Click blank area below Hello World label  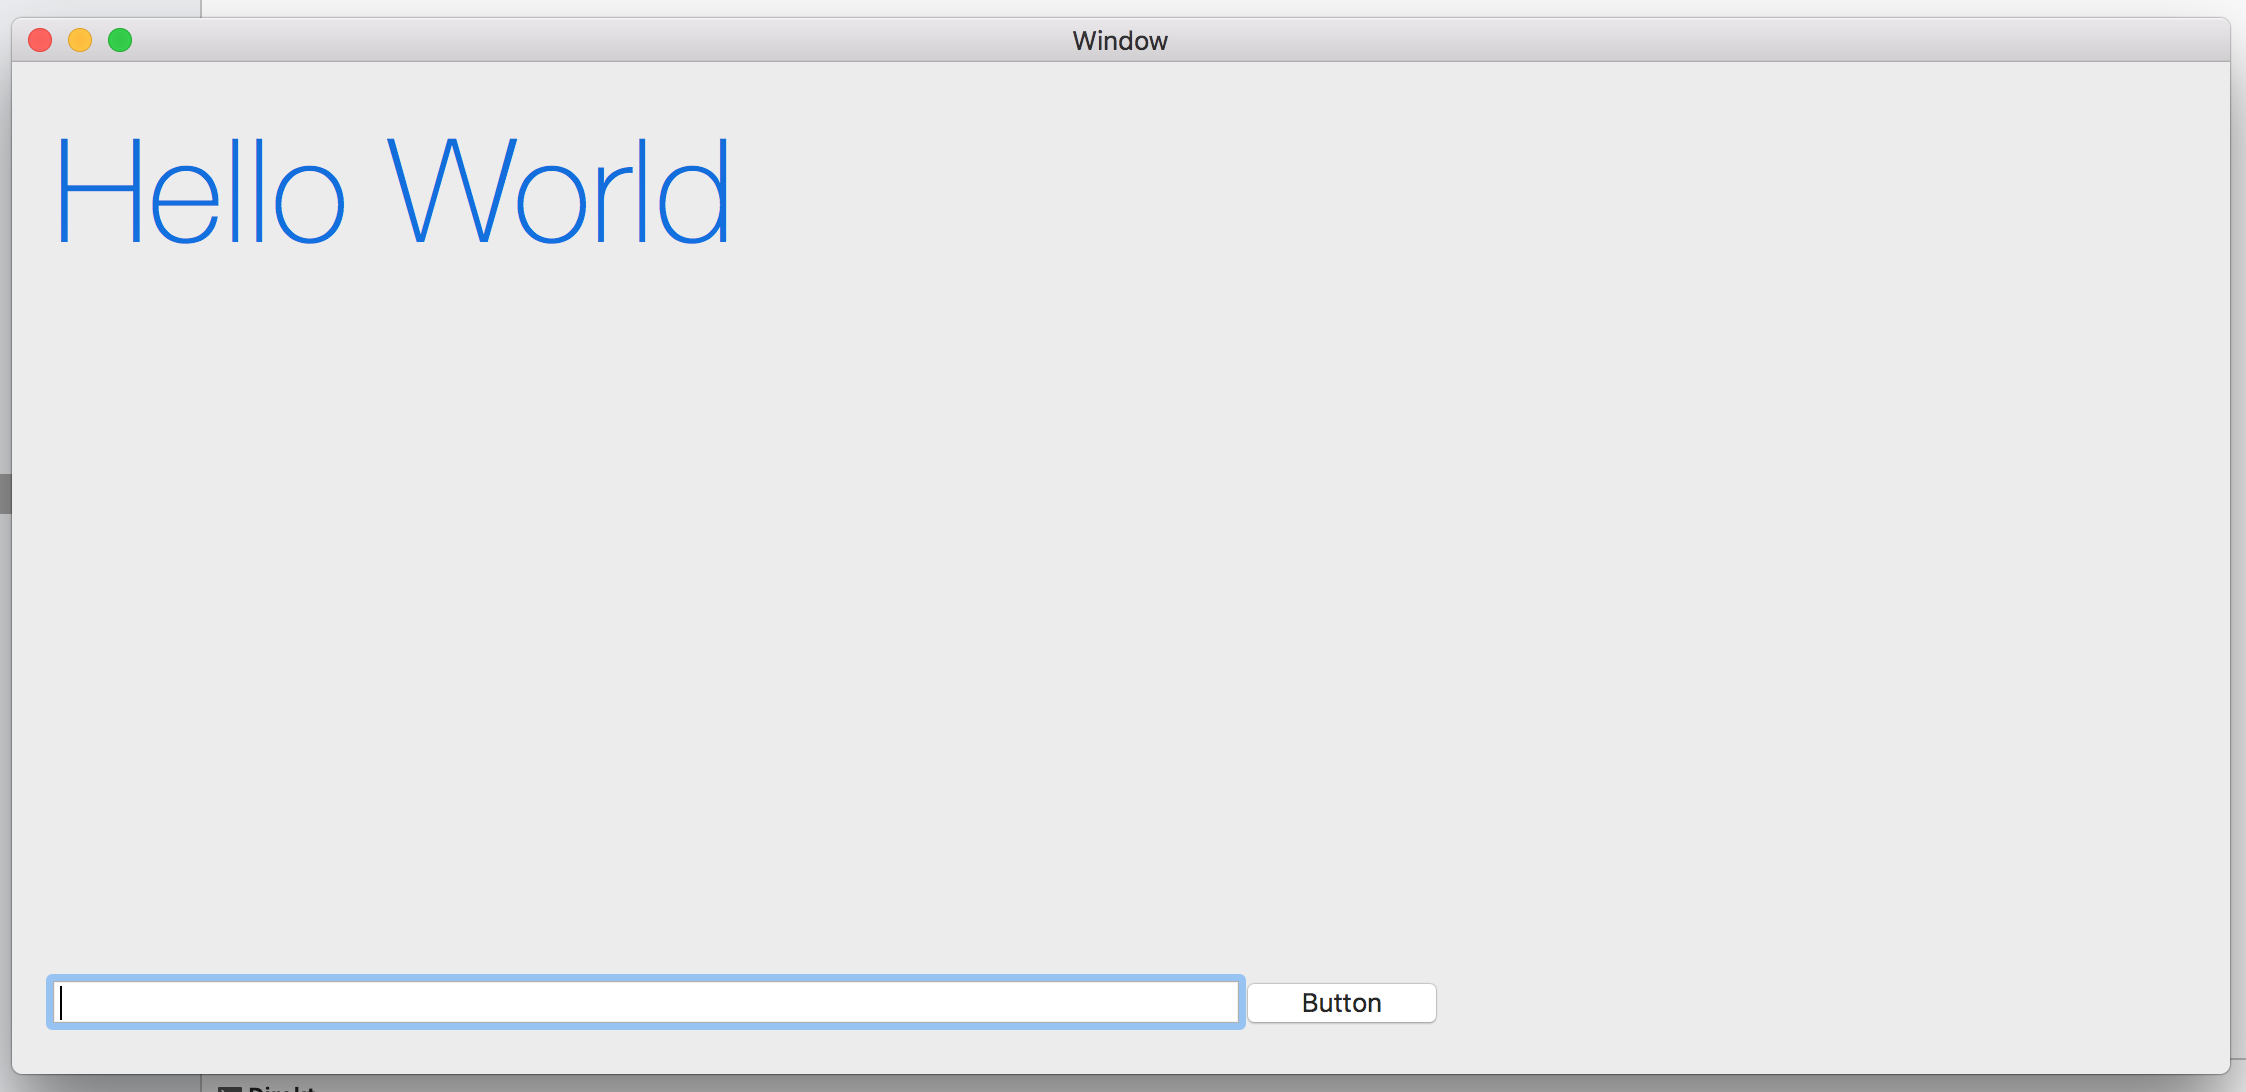[x=390, y=400]
